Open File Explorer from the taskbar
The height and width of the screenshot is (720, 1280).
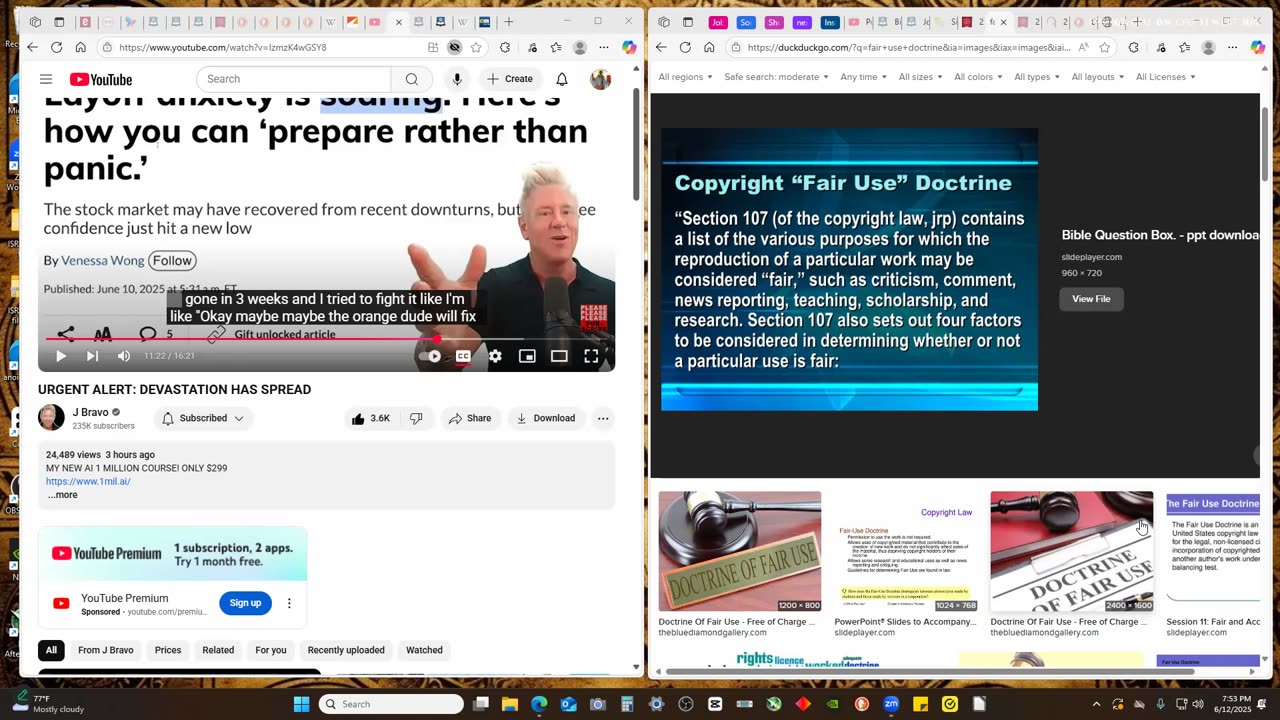(x=509, y=704)
